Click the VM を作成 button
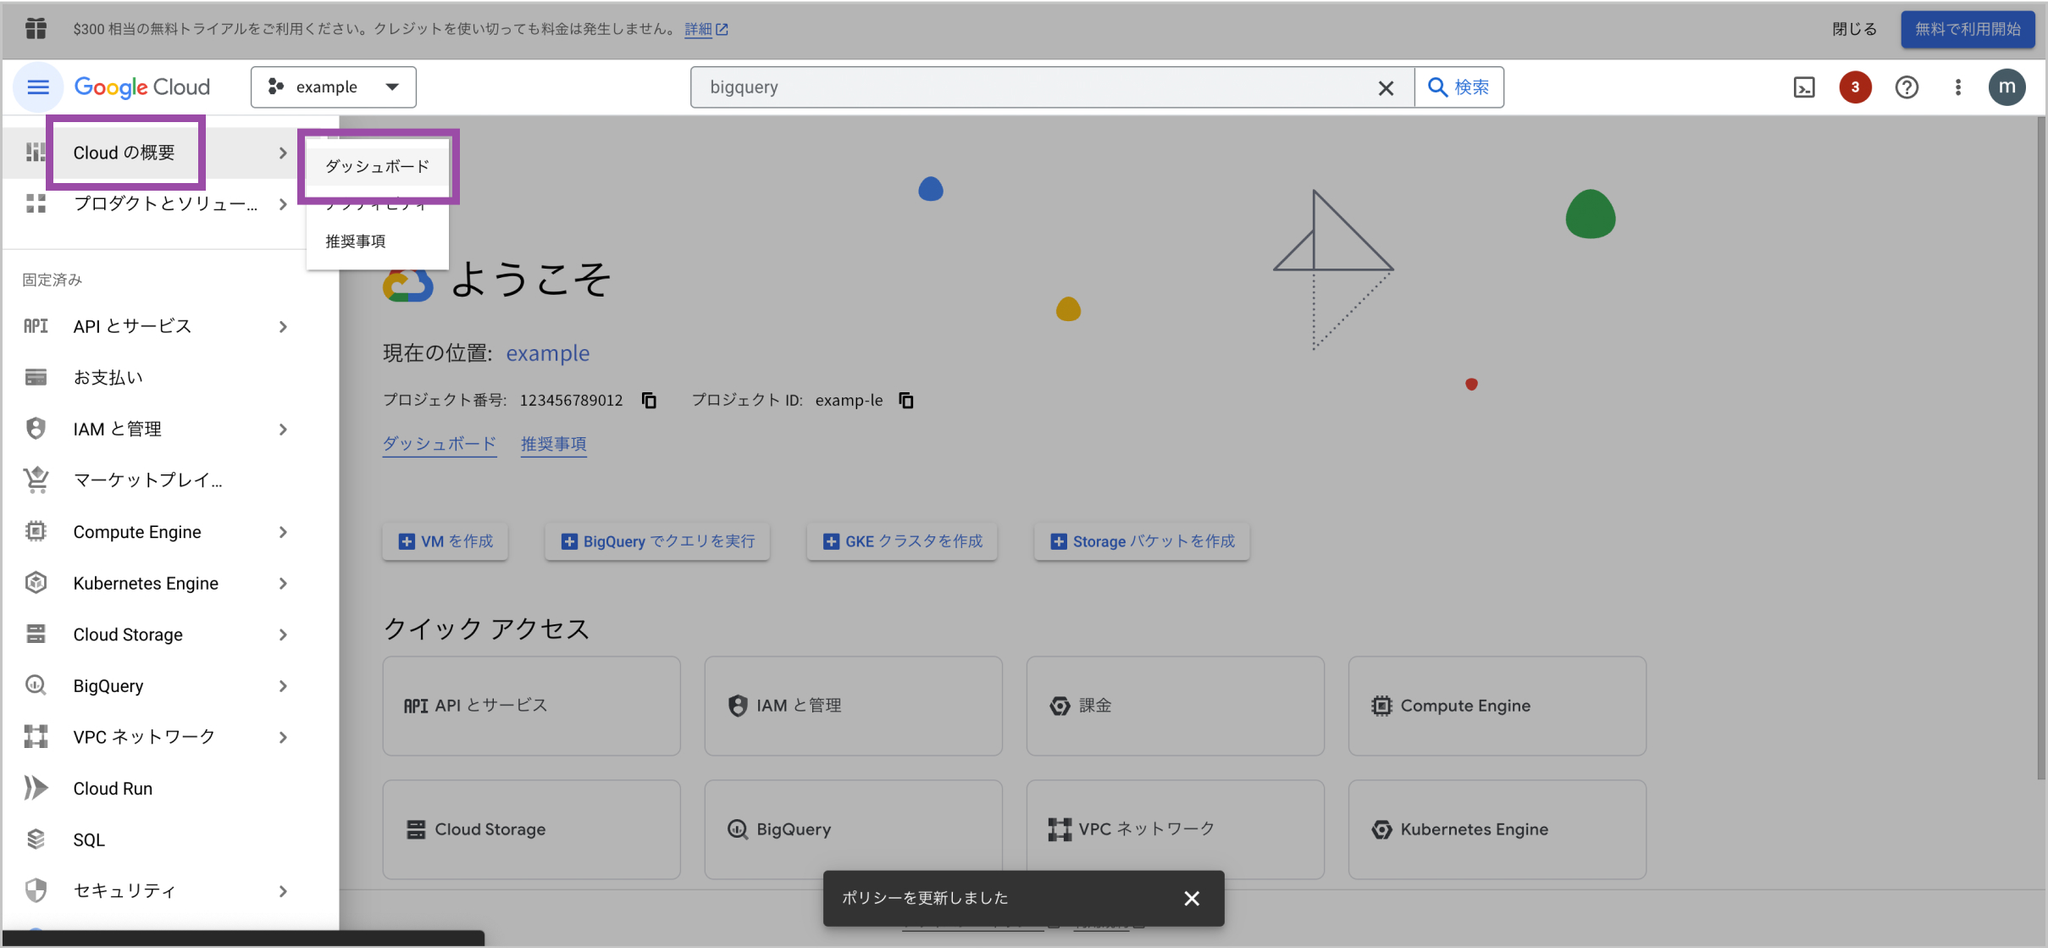Viewport: 2048px width, 948px height. pos(445,541)
